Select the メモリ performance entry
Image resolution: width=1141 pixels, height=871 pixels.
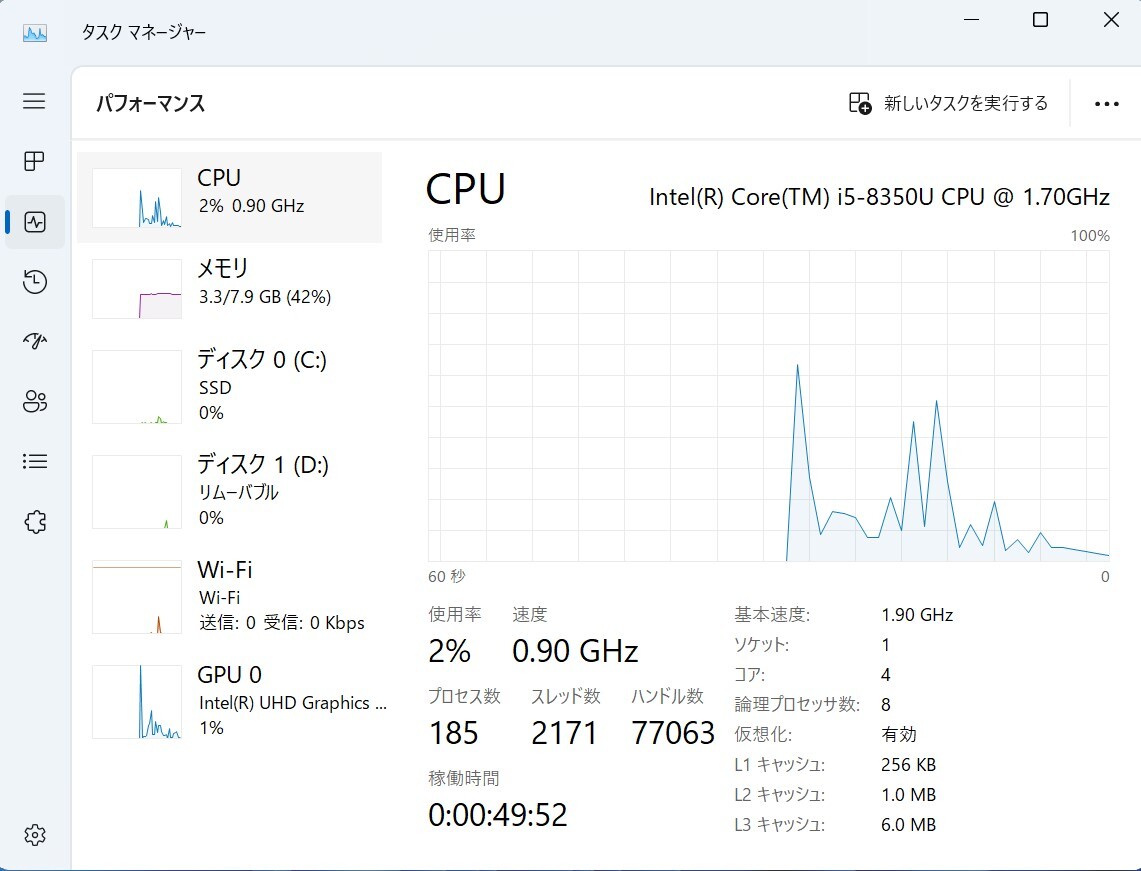point(229,288)
